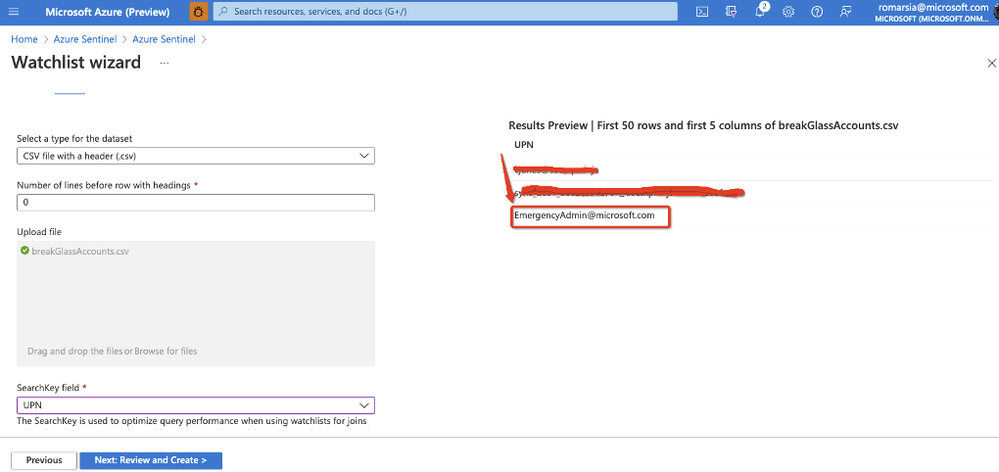Open the Azure portal hamburger menu
999x472 pixels.
tap(13, 11)
